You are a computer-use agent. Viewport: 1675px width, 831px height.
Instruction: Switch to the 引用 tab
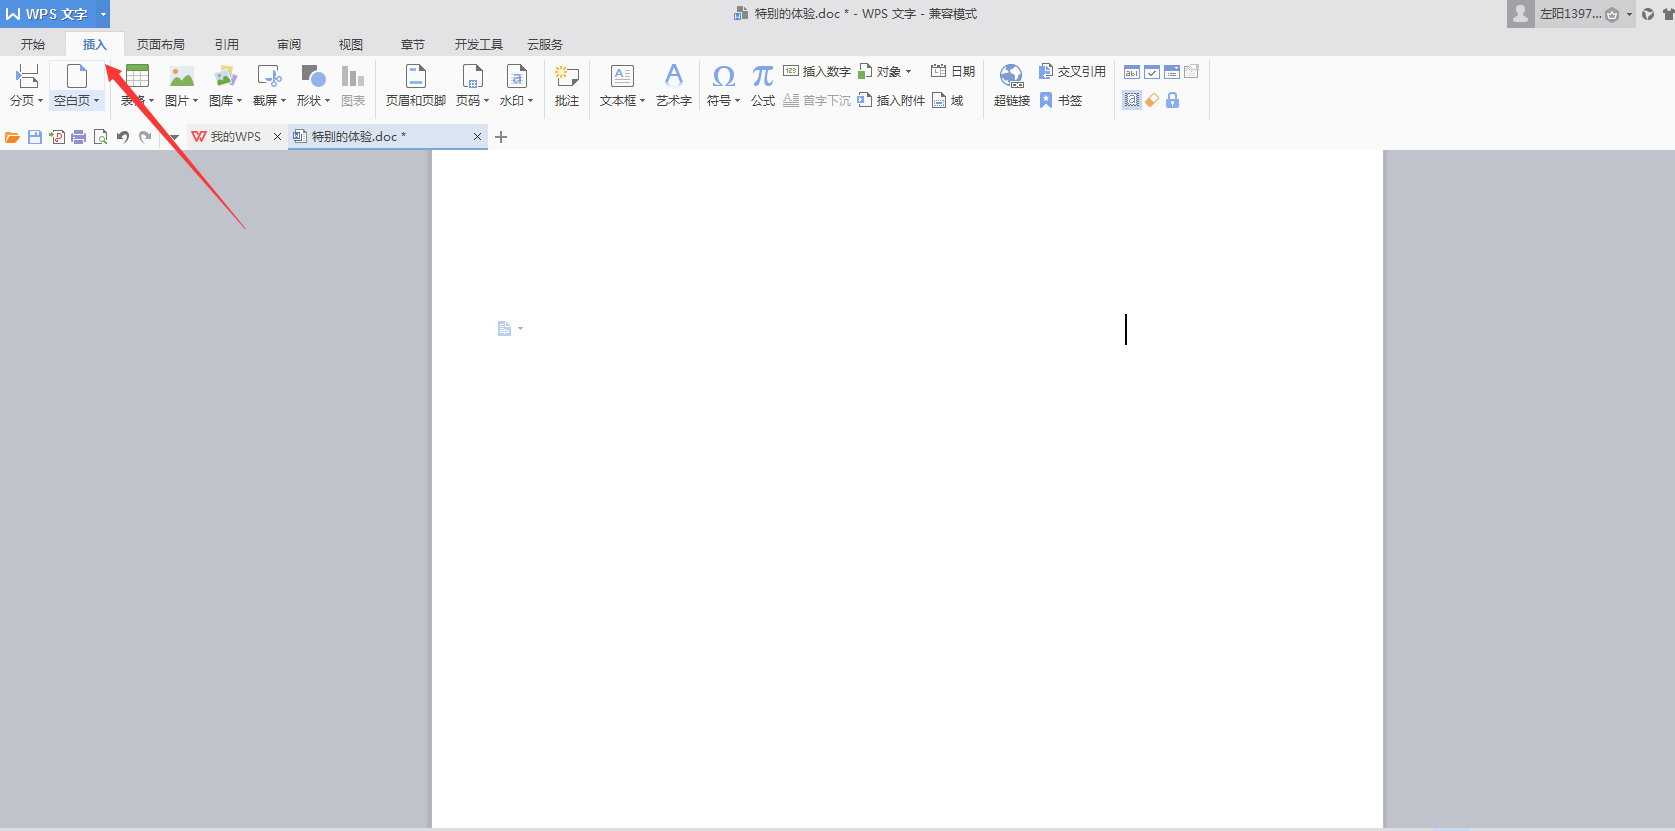point(227,44)
